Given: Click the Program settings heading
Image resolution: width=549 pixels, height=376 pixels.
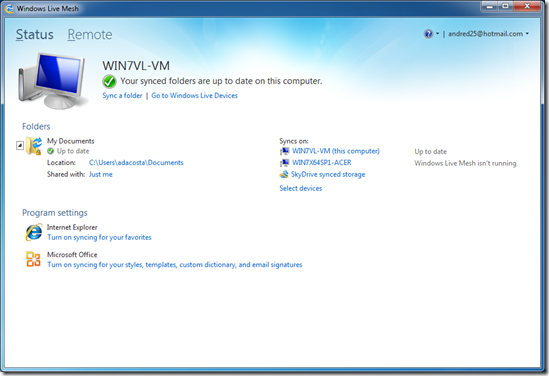Looking at the screenshot, I should pos(55,213).
